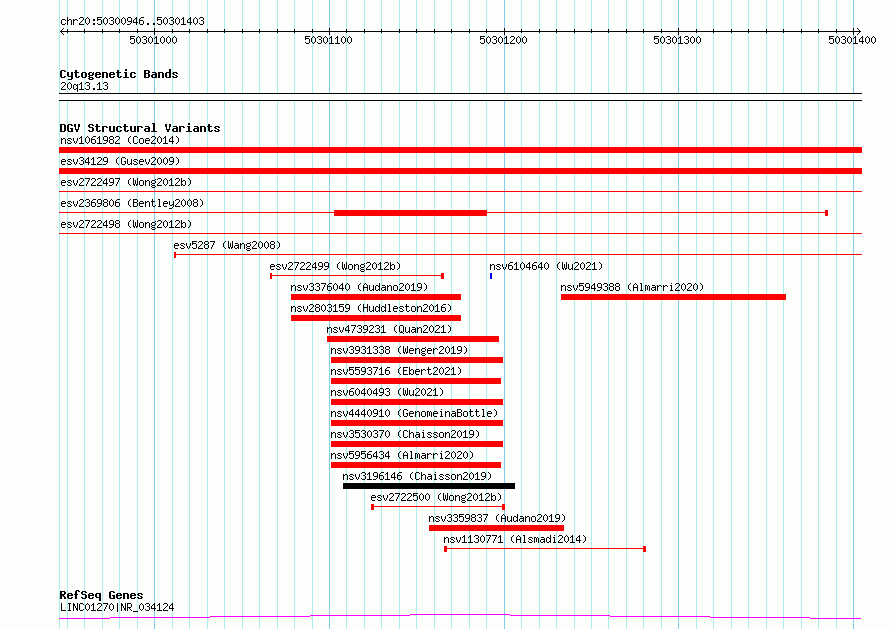The width and height of the screenshot is (890, 629).
Task: Click the red bar under nsv2803159
Action: coord(376,318)
